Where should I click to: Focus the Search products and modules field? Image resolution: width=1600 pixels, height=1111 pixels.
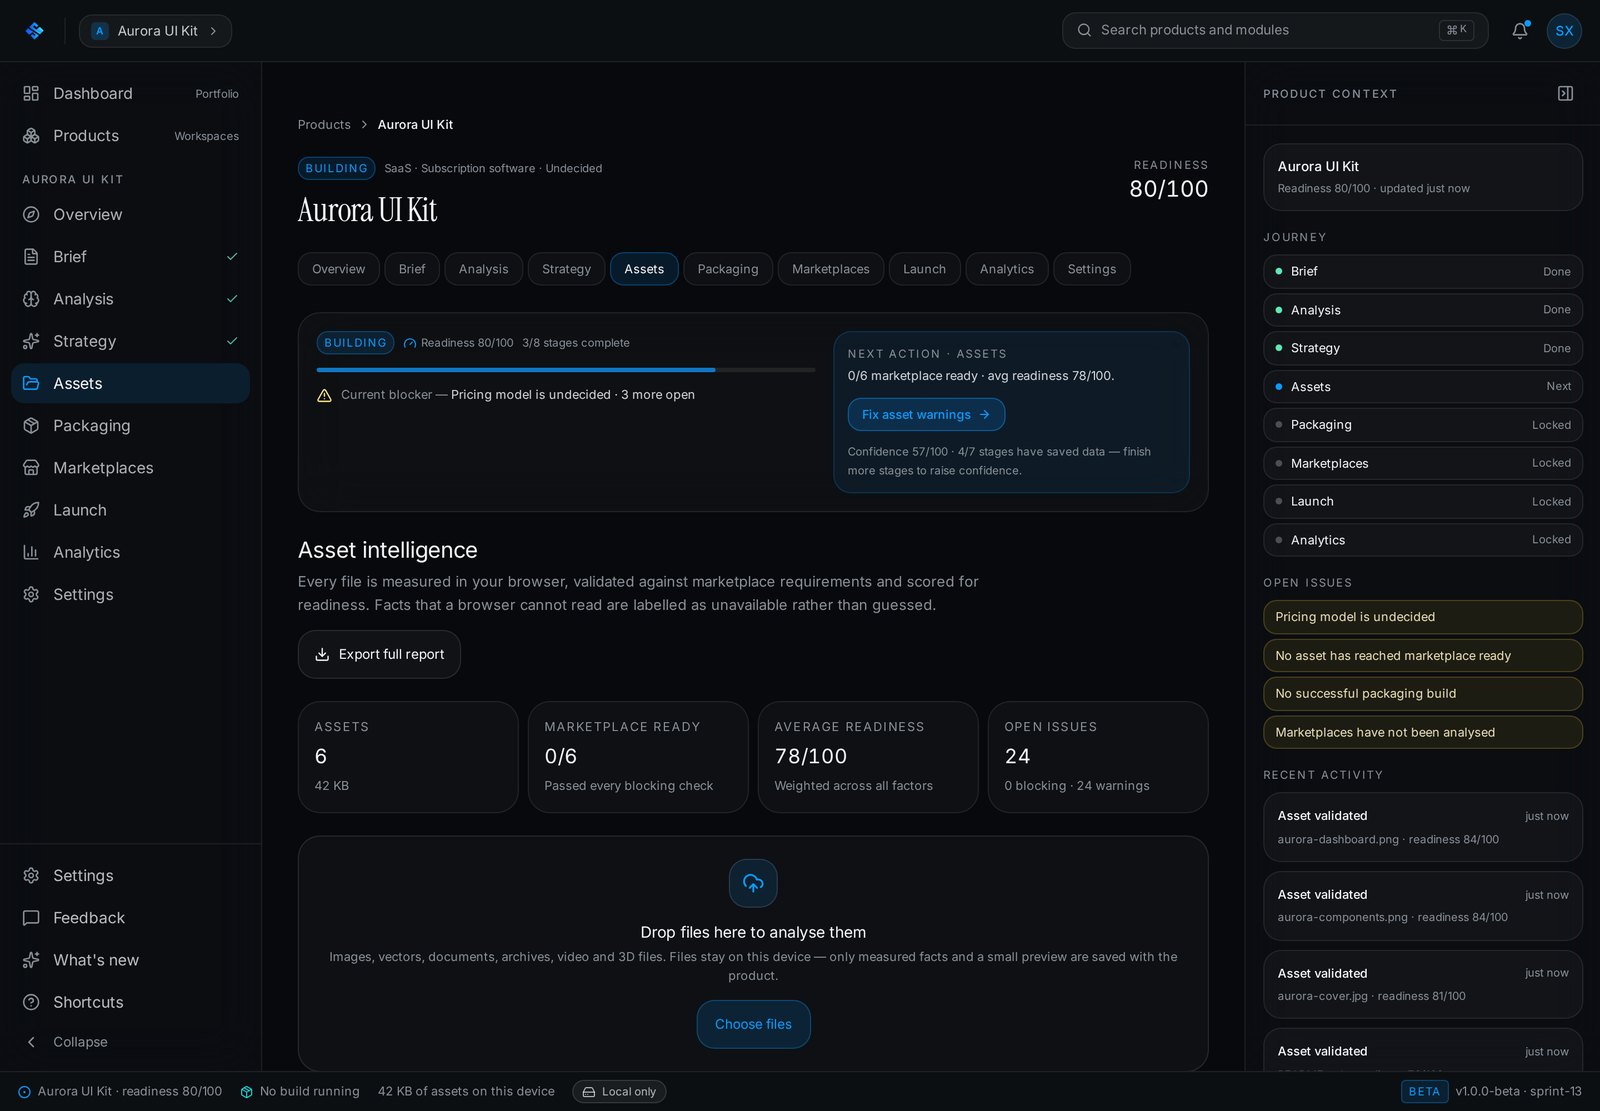1275,31
